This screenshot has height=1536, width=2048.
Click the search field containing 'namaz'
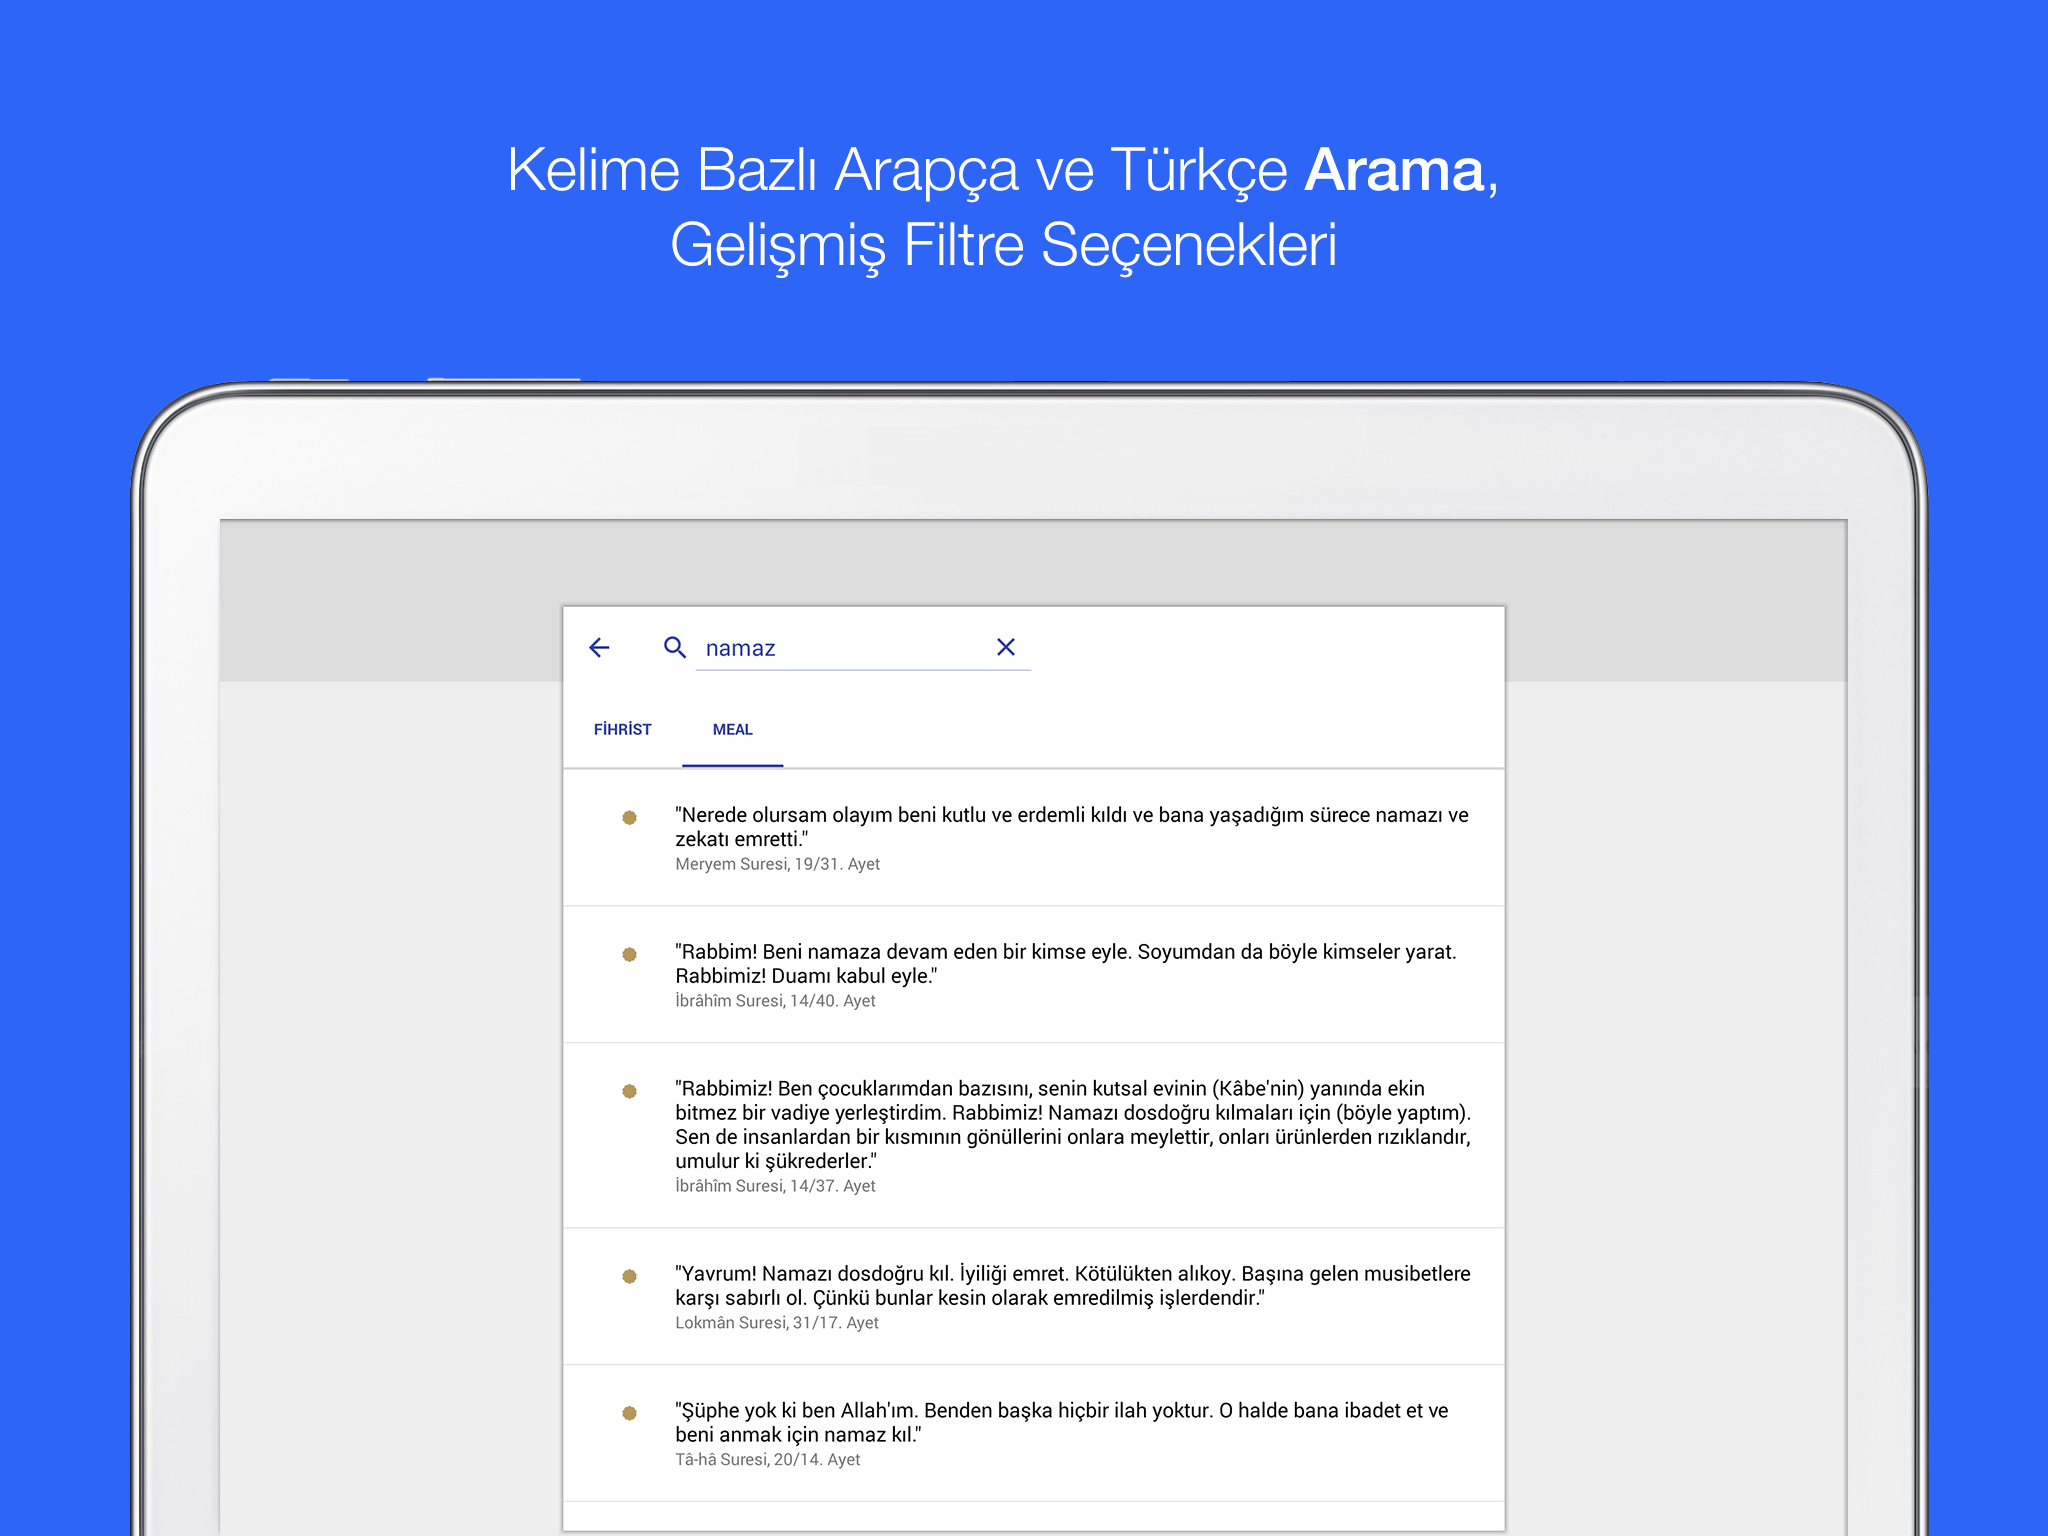coord(863,648)
